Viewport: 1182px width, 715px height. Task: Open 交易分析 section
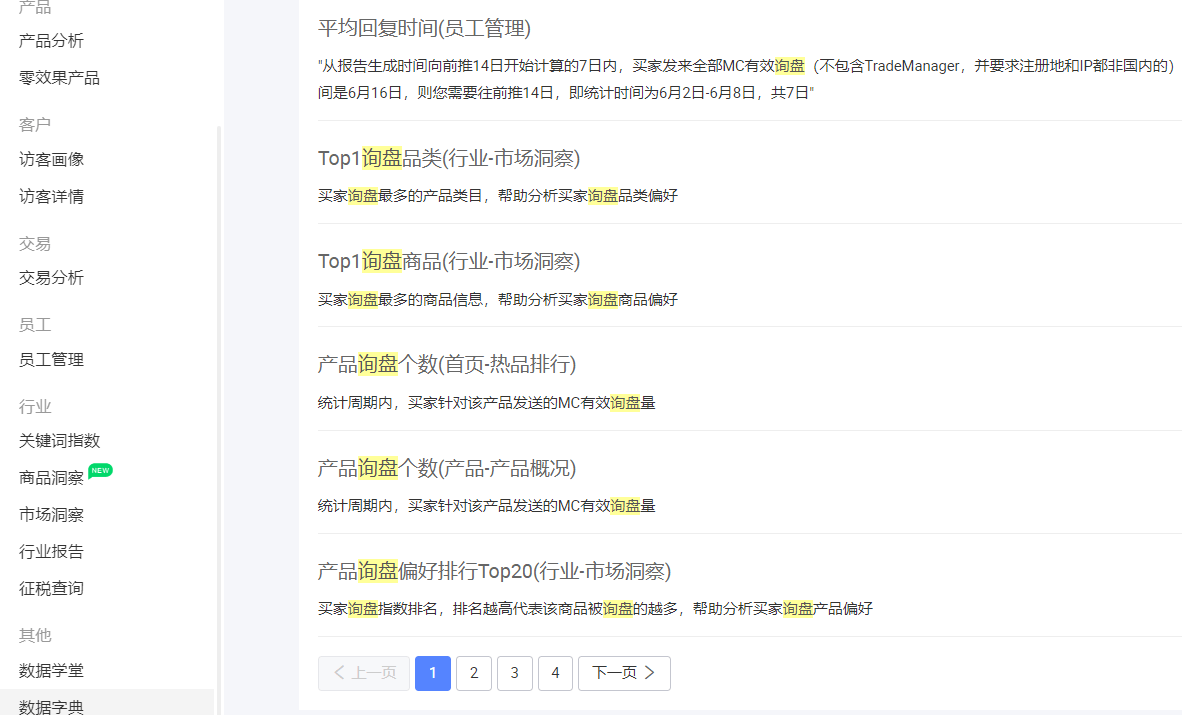tap(51, 278)
